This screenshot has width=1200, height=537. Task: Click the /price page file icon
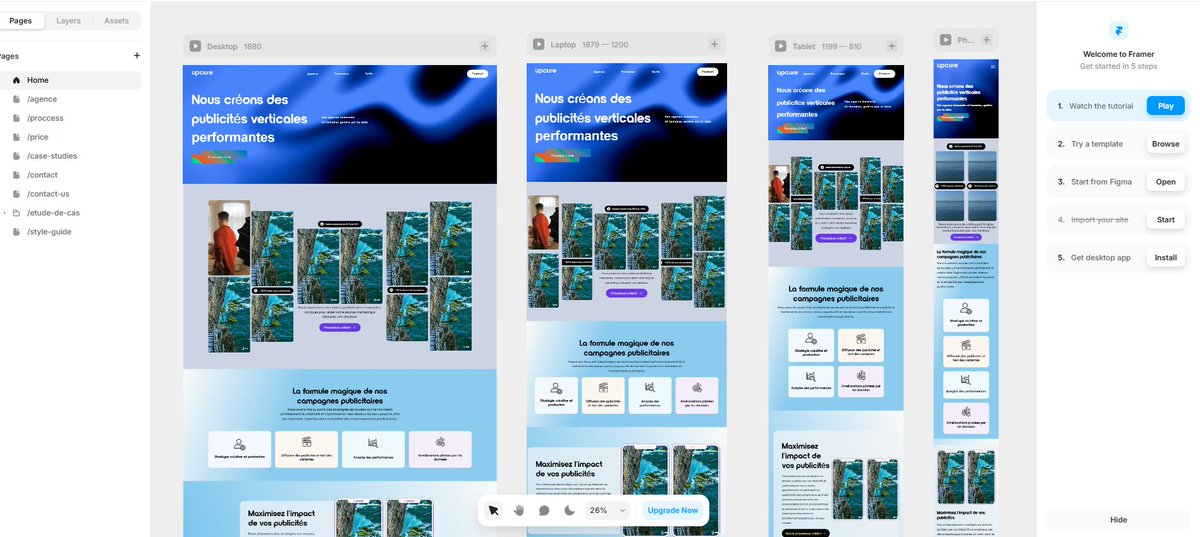click(x=16, y=137)
